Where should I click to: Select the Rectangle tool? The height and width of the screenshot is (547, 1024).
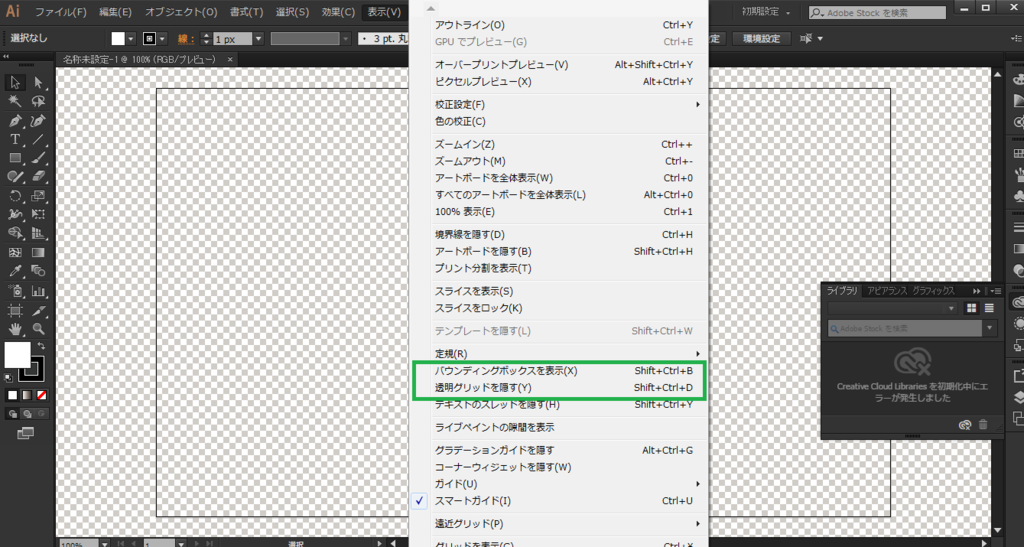coord(15,158)
